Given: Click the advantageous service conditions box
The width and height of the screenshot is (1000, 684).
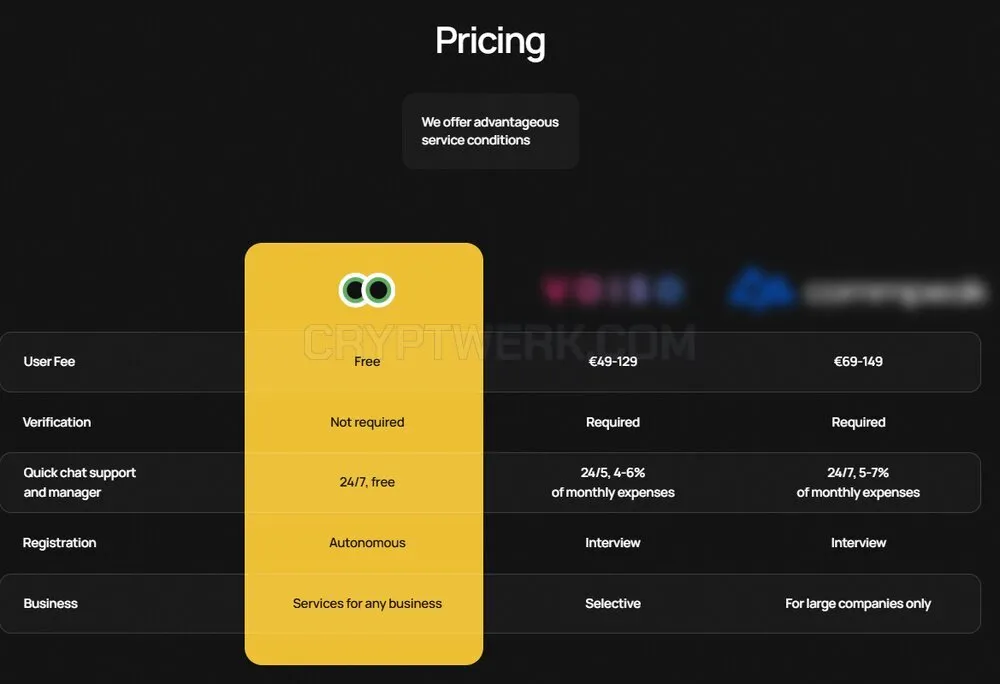Looking at the screenshot, I should (490, 131).
